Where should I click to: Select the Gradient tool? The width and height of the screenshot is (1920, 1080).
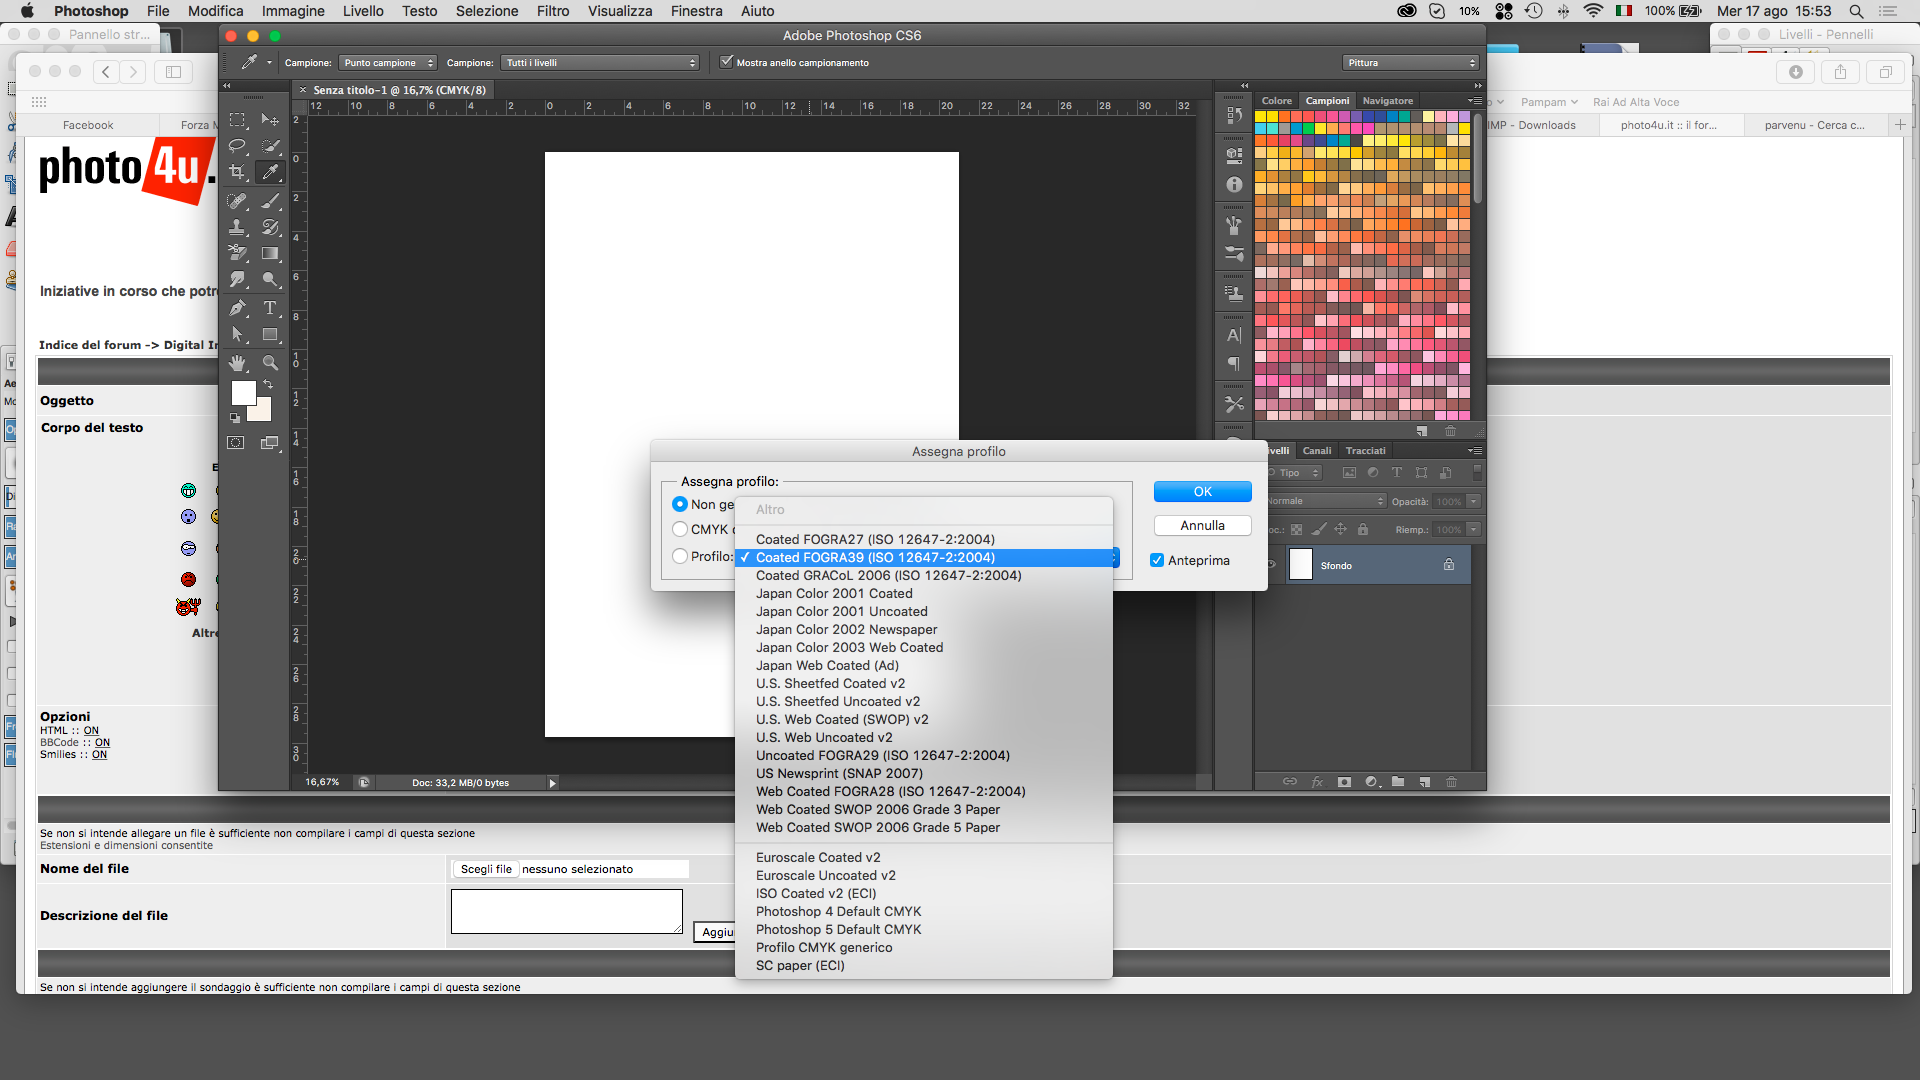[x=270, y=254]
